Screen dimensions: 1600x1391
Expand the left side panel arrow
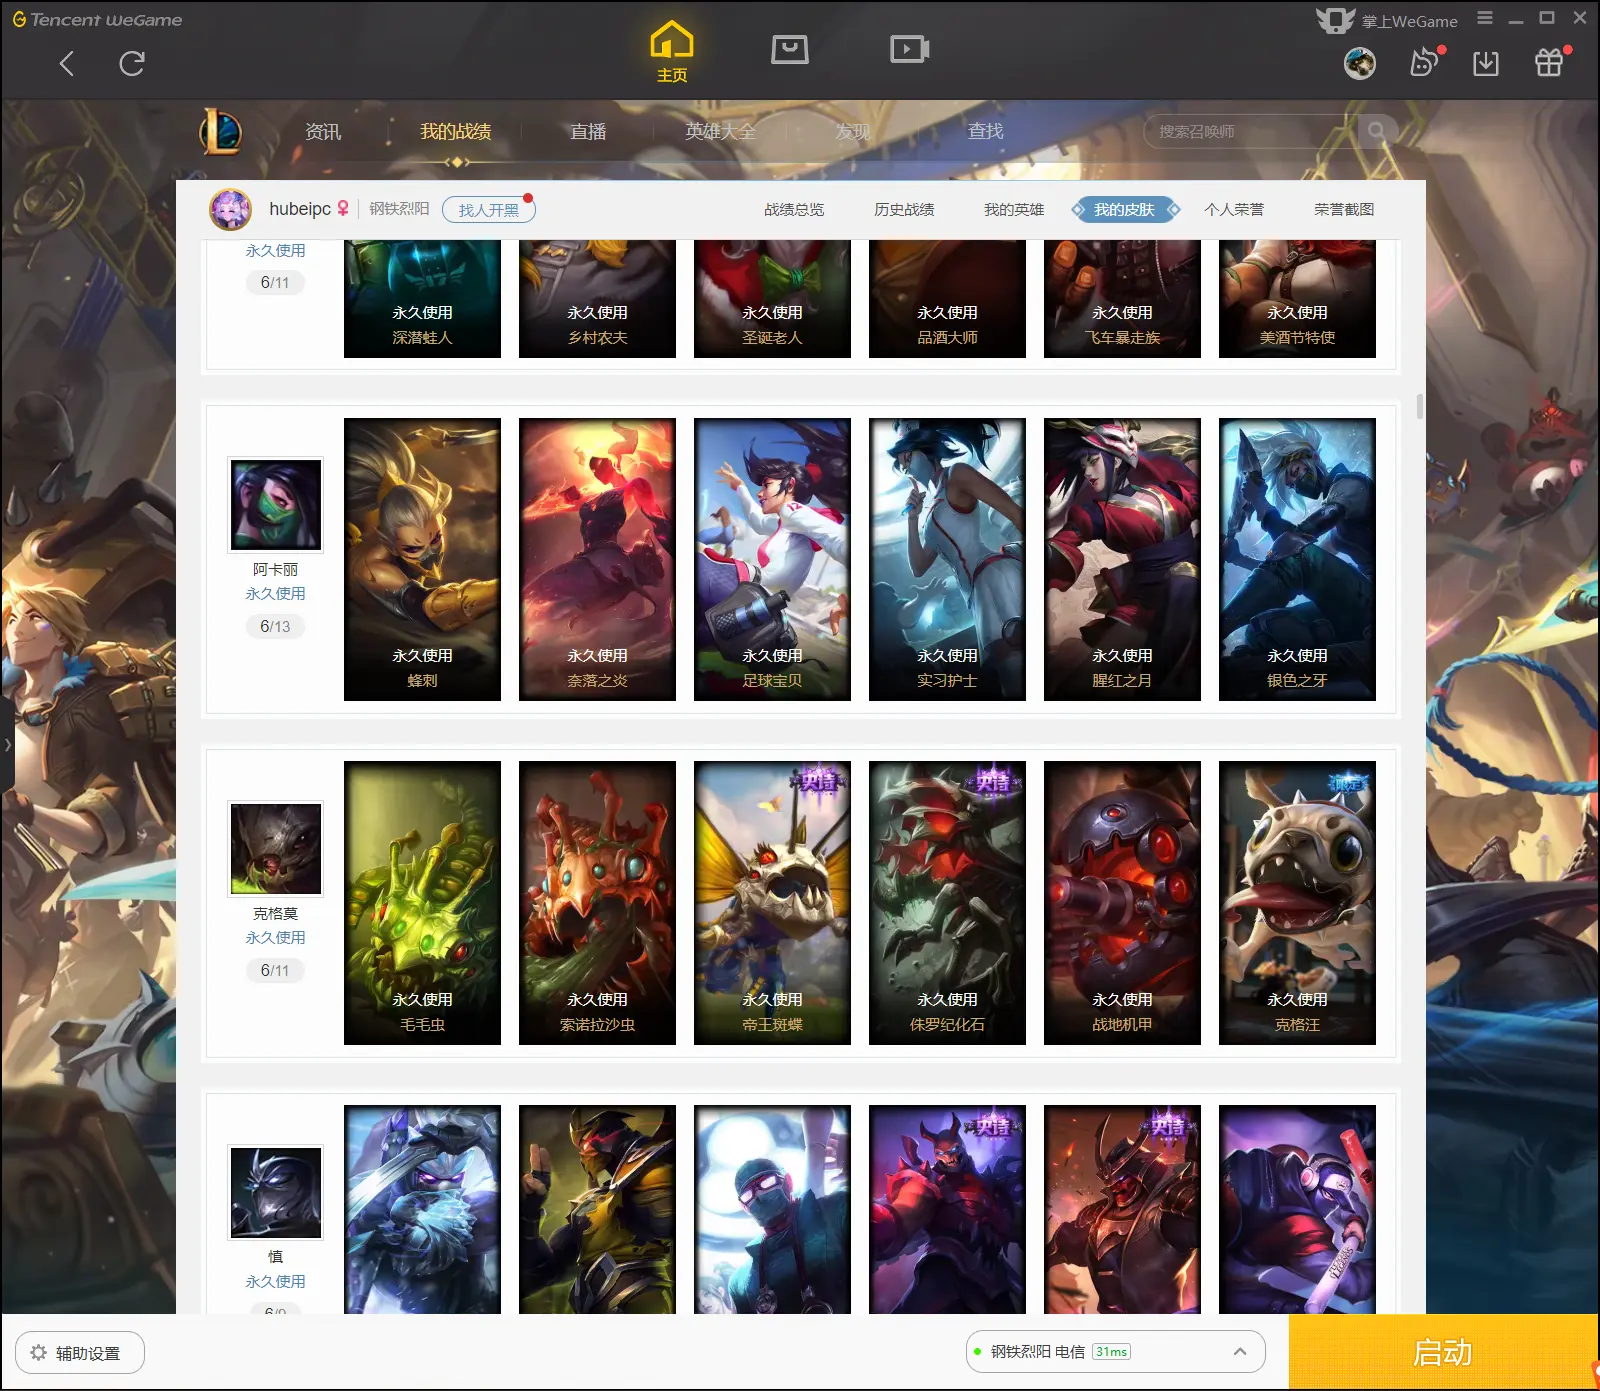click(7, 745)
